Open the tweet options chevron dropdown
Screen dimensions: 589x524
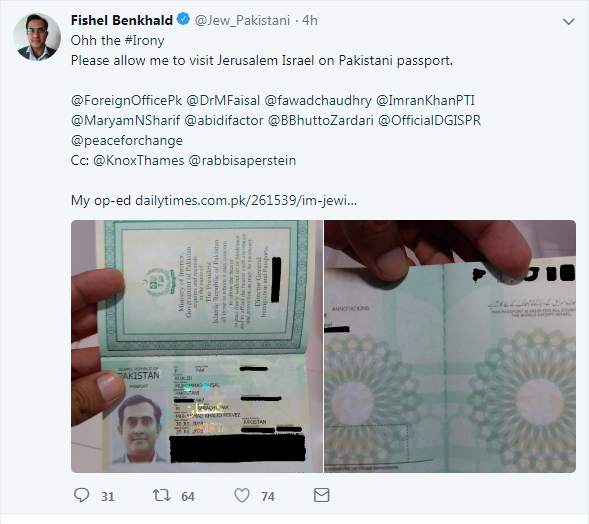[568, 22]
